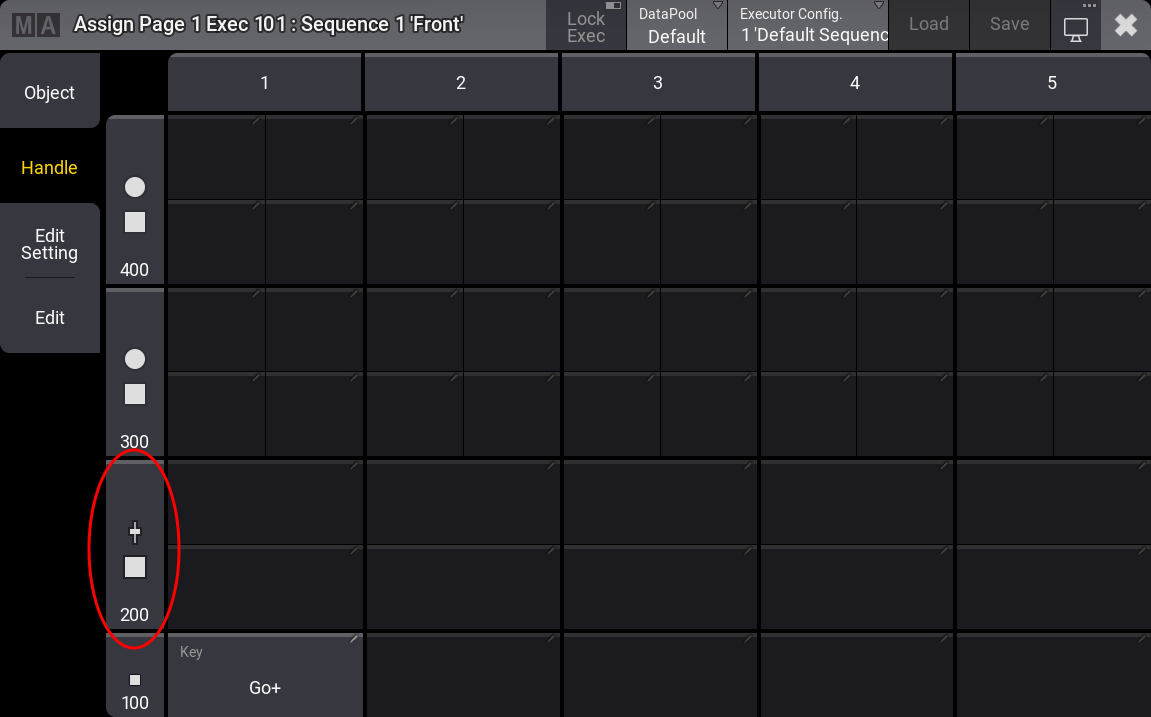This screenshot has width=1151, height=717.
Task: Select the Go+ Key cell
Action: tap(264, 675)
